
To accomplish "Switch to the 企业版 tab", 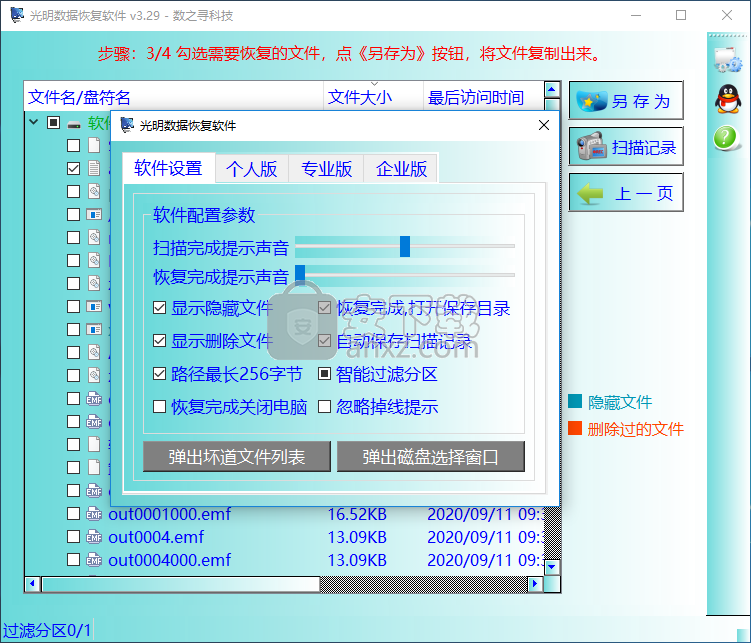I will click(401, 169).
